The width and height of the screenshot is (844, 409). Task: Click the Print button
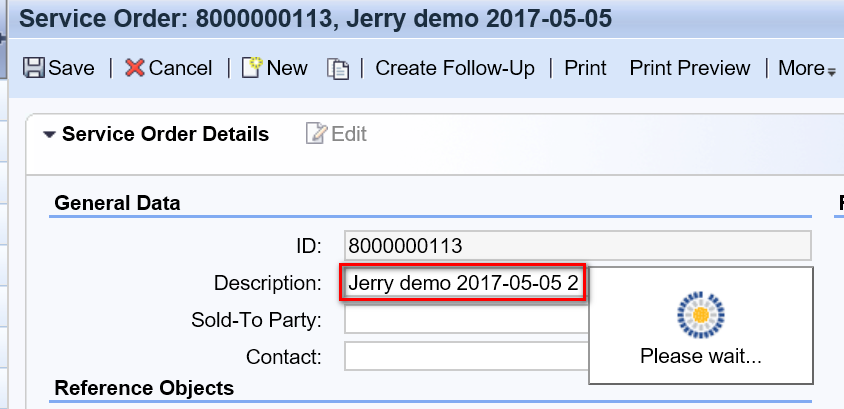click(585, 68)
